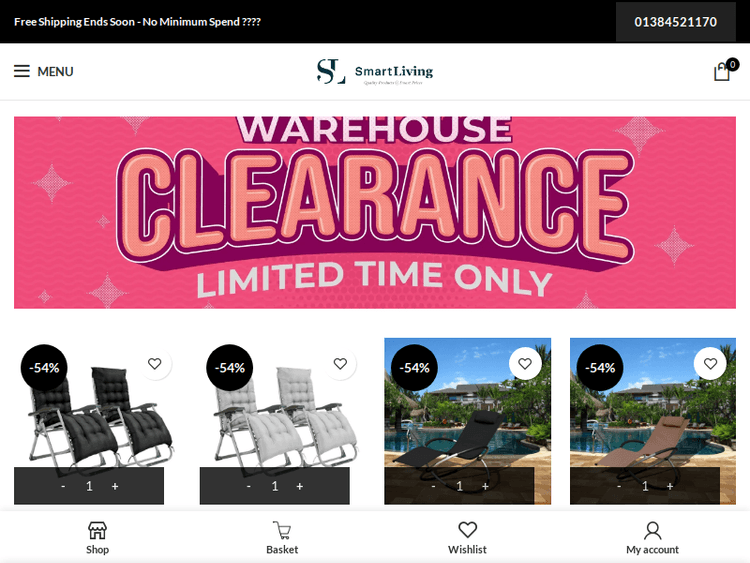Decrease quantity of the black recliner chairs
Viewport: 750px width, 563px height.
click(x=63, y=486)
